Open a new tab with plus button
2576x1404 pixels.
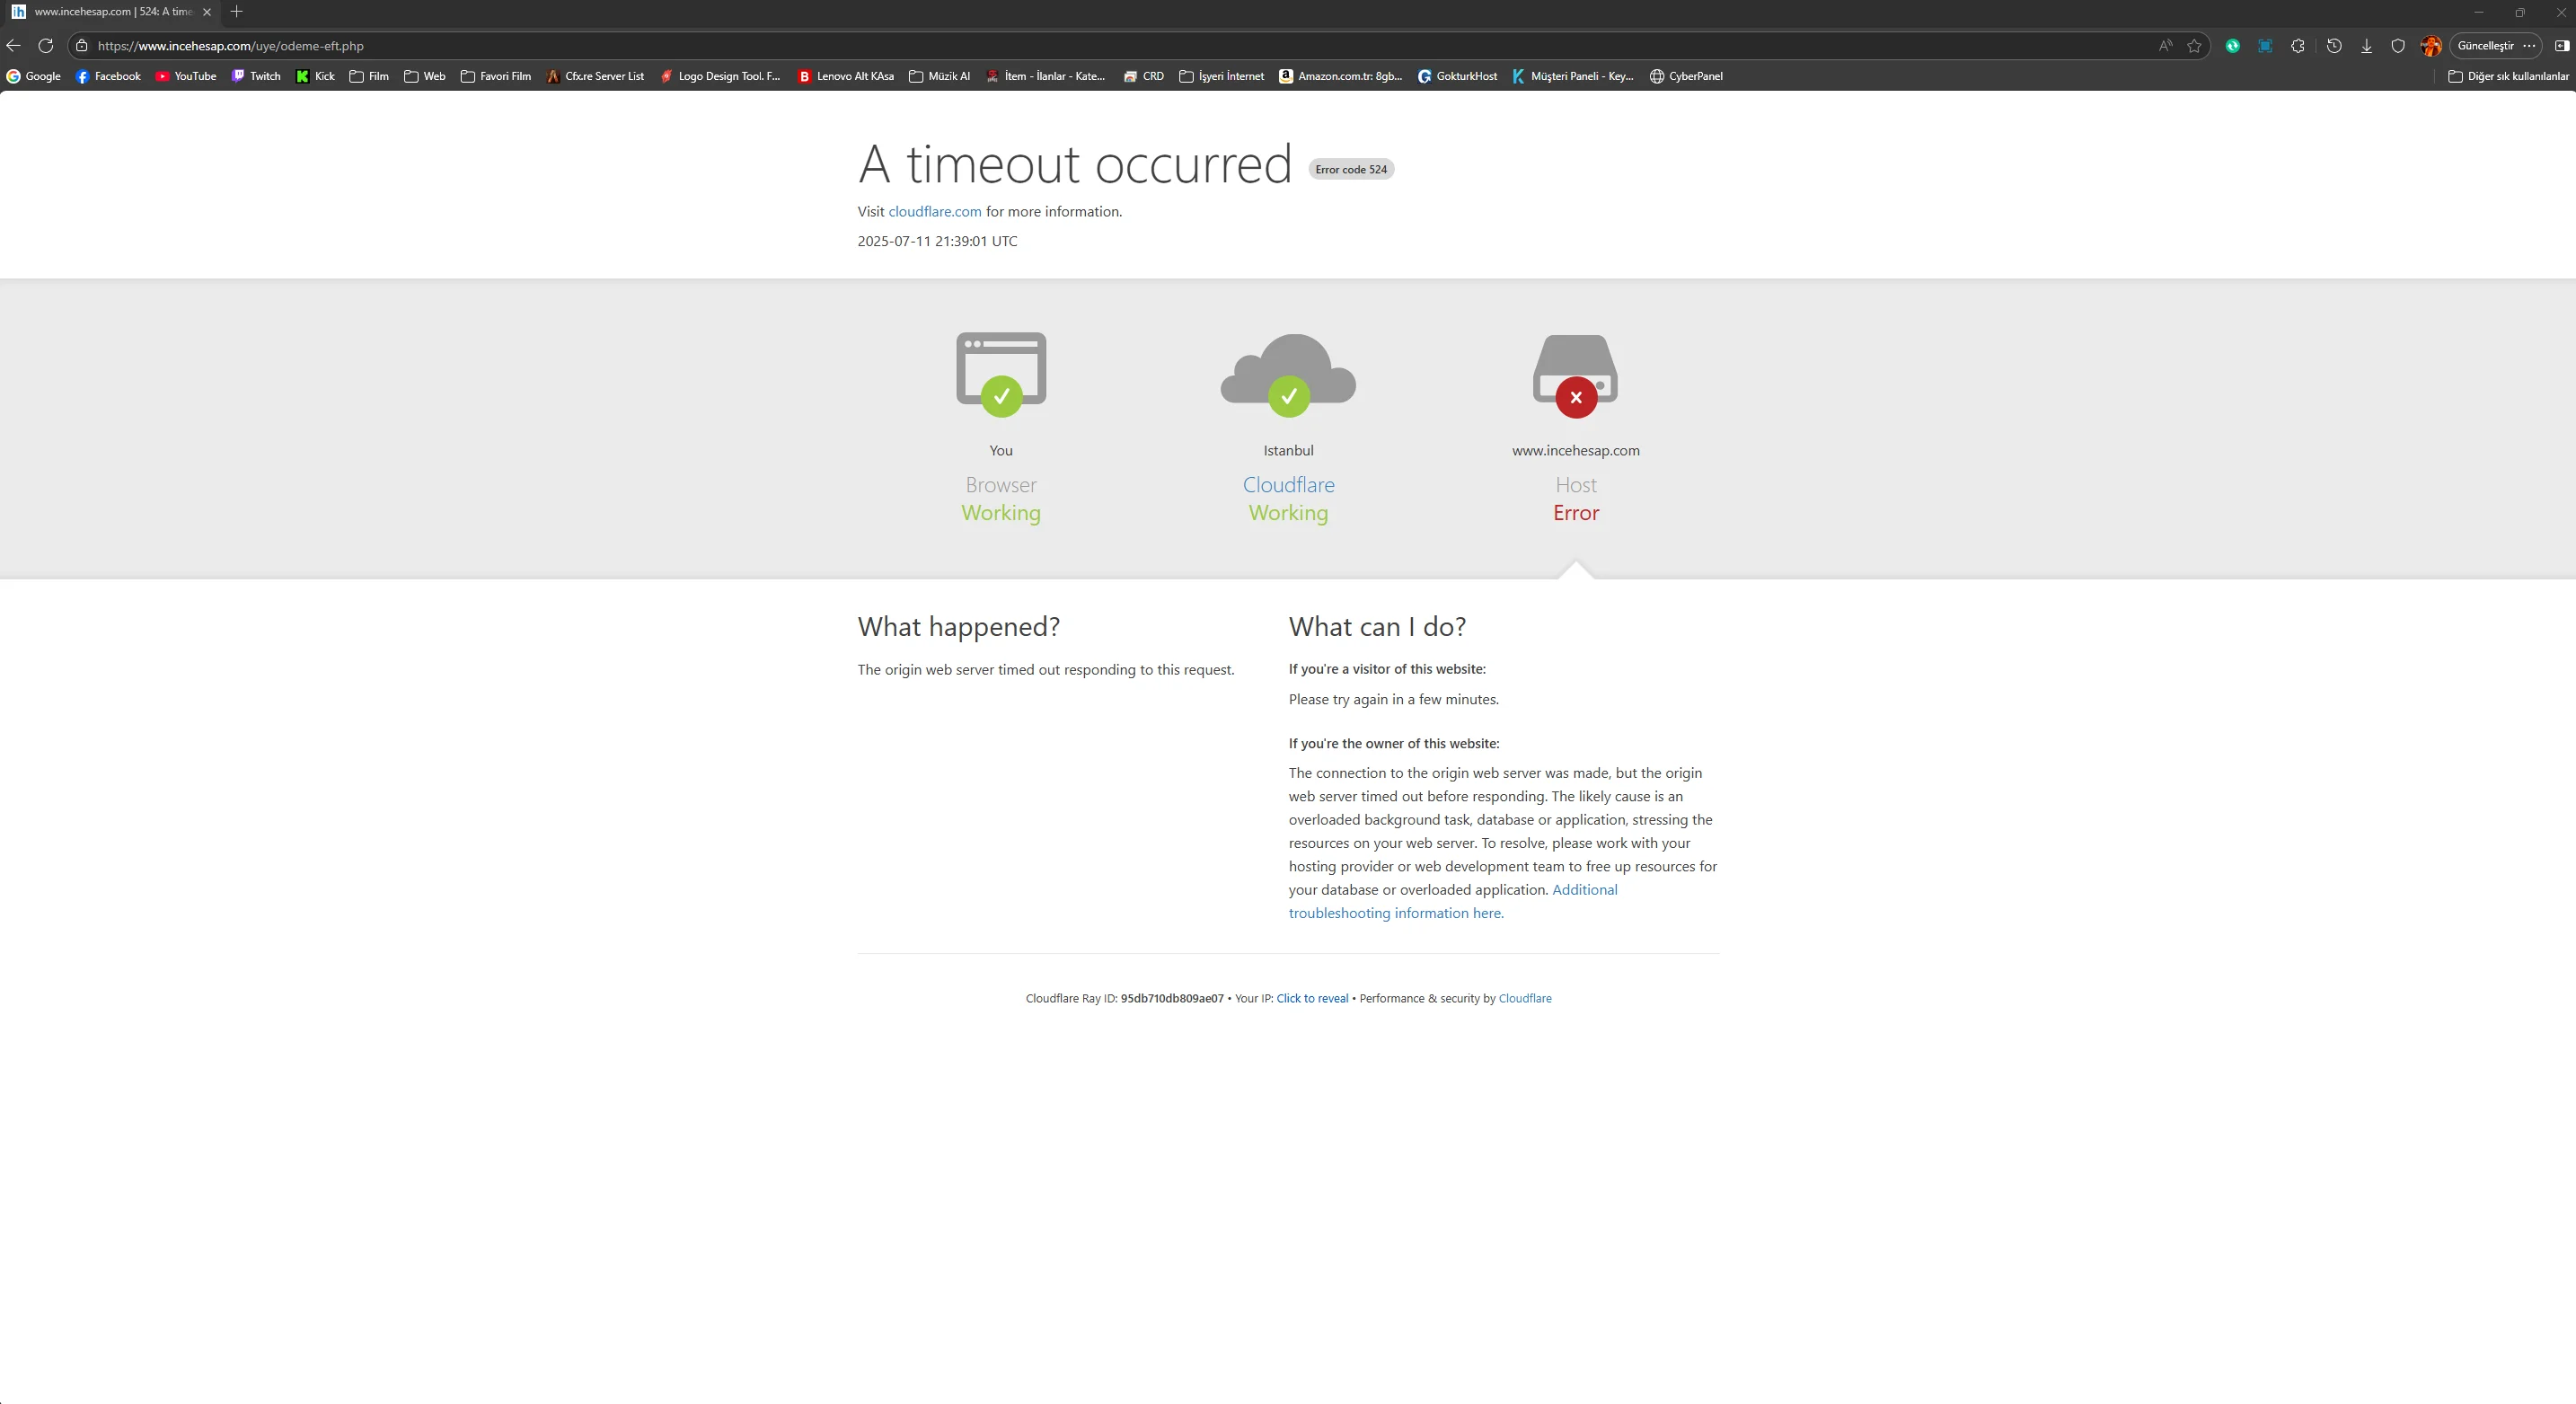237,12
